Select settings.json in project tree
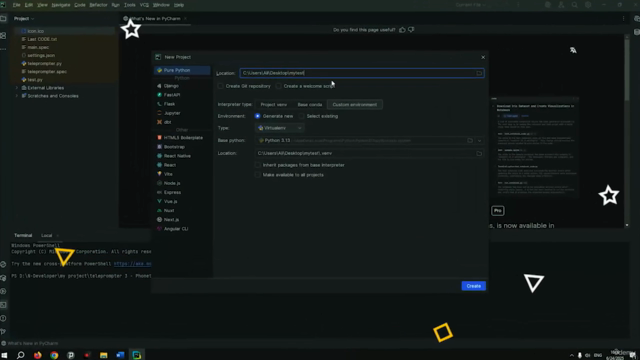The image size is (640, 360). [41, 56]
